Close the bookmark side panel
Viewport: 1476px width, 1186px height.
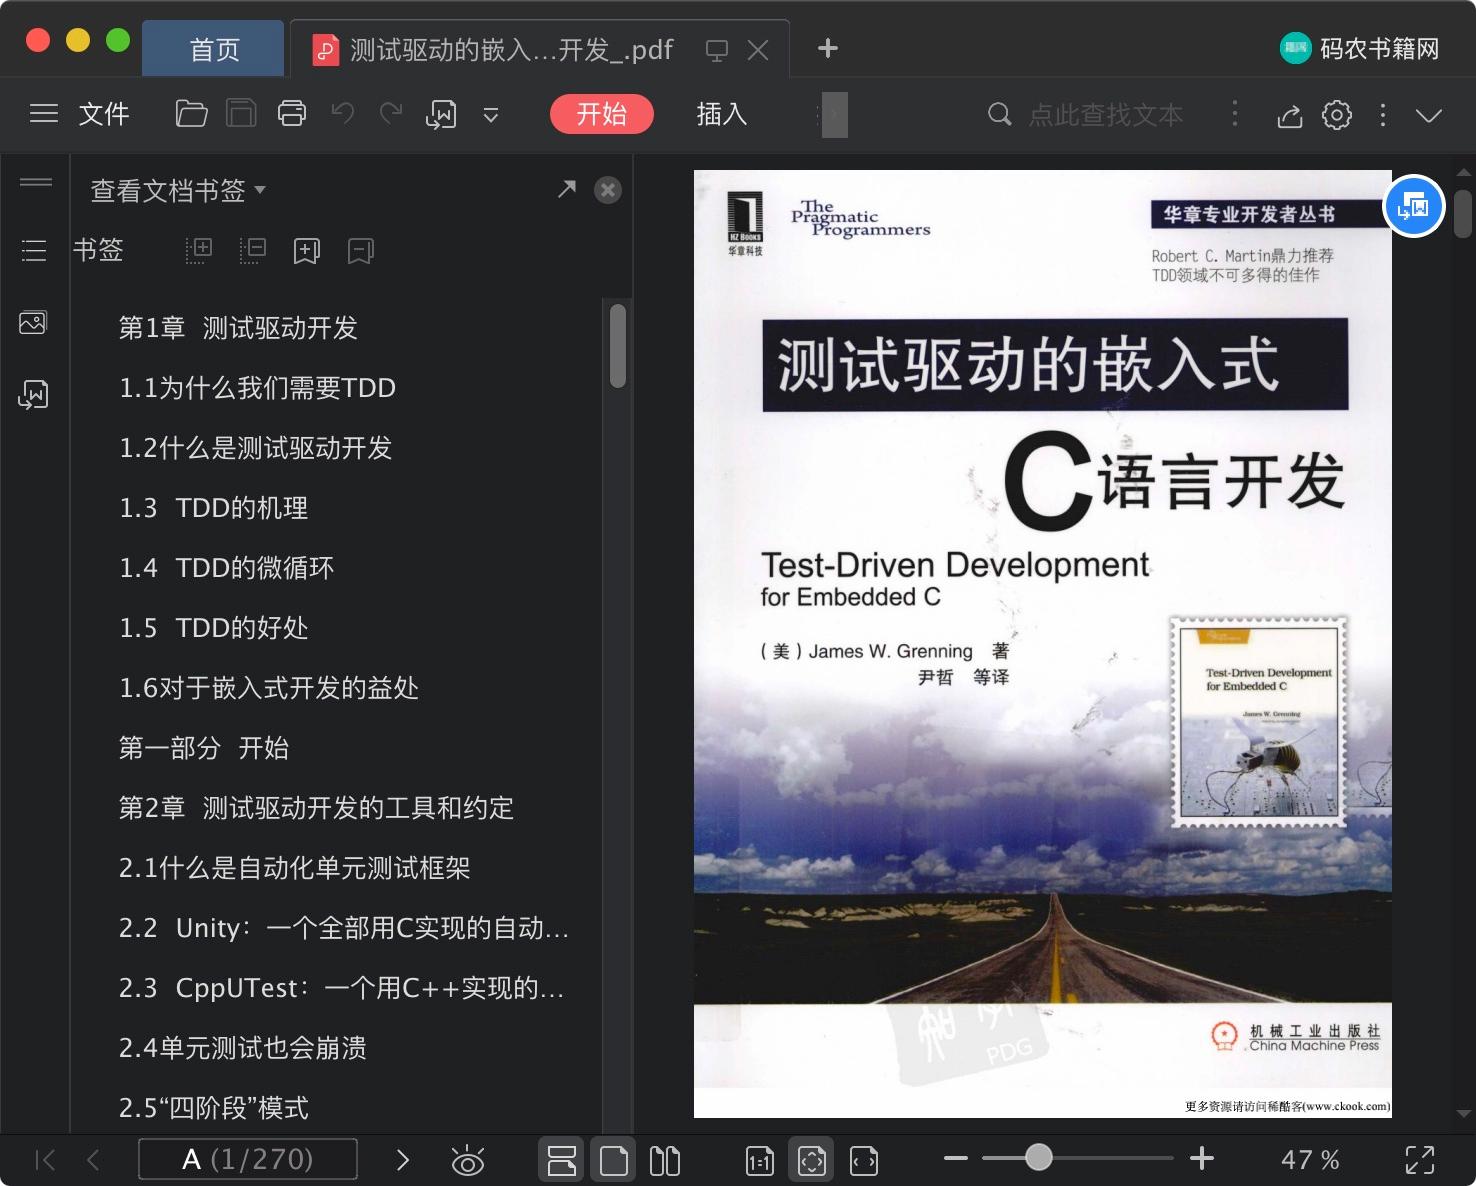[x=608, y=190]
